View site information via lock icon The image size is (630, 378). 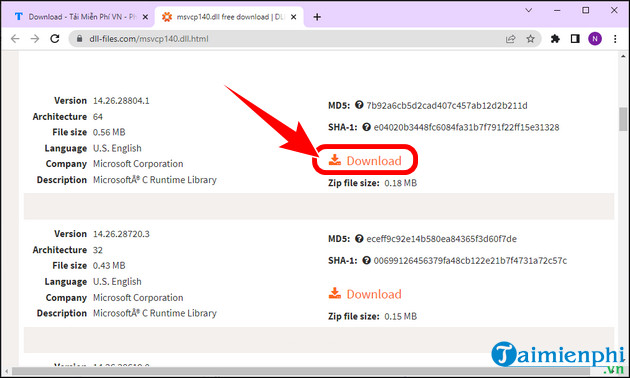80,39
